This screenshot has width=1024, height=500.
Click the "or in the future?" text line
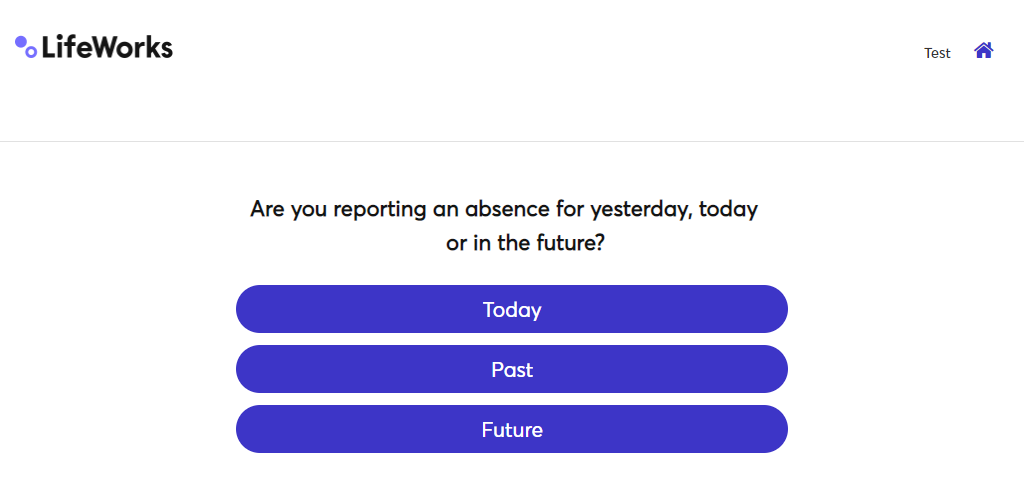tap(525, 243)
